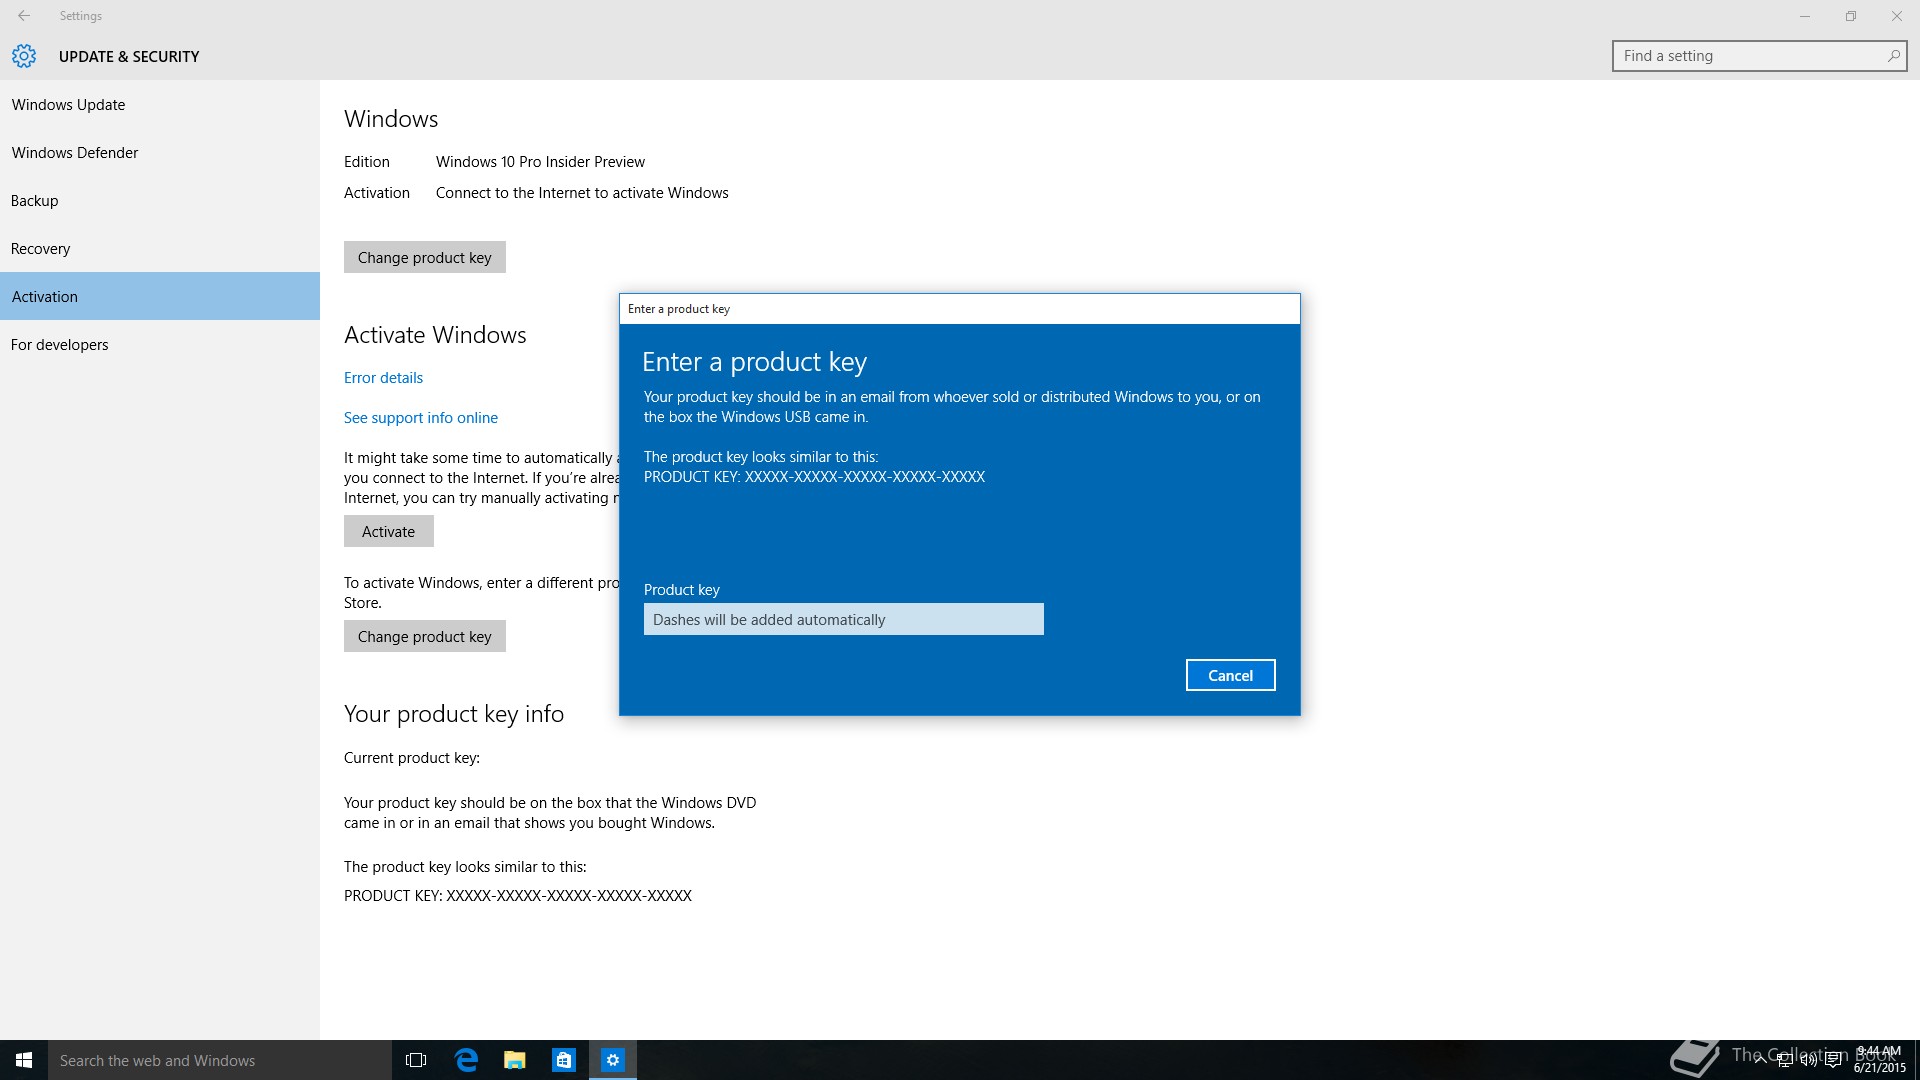Open the Store app from the taskbar
This screenshot has height=1080, width=1920.
click(x=564, y=1060)
